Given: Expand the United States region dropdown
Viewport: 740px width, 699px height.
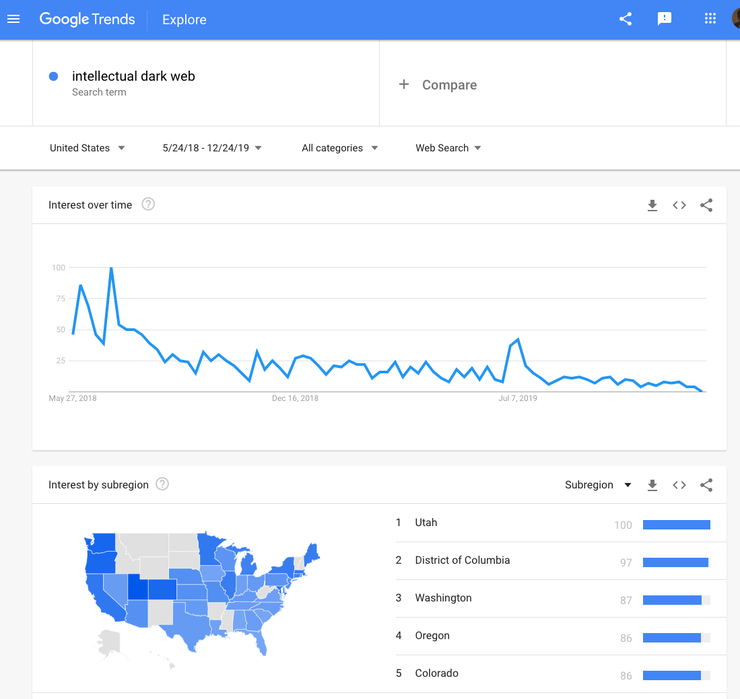Looking at the screenshot, I should [87, 148].
